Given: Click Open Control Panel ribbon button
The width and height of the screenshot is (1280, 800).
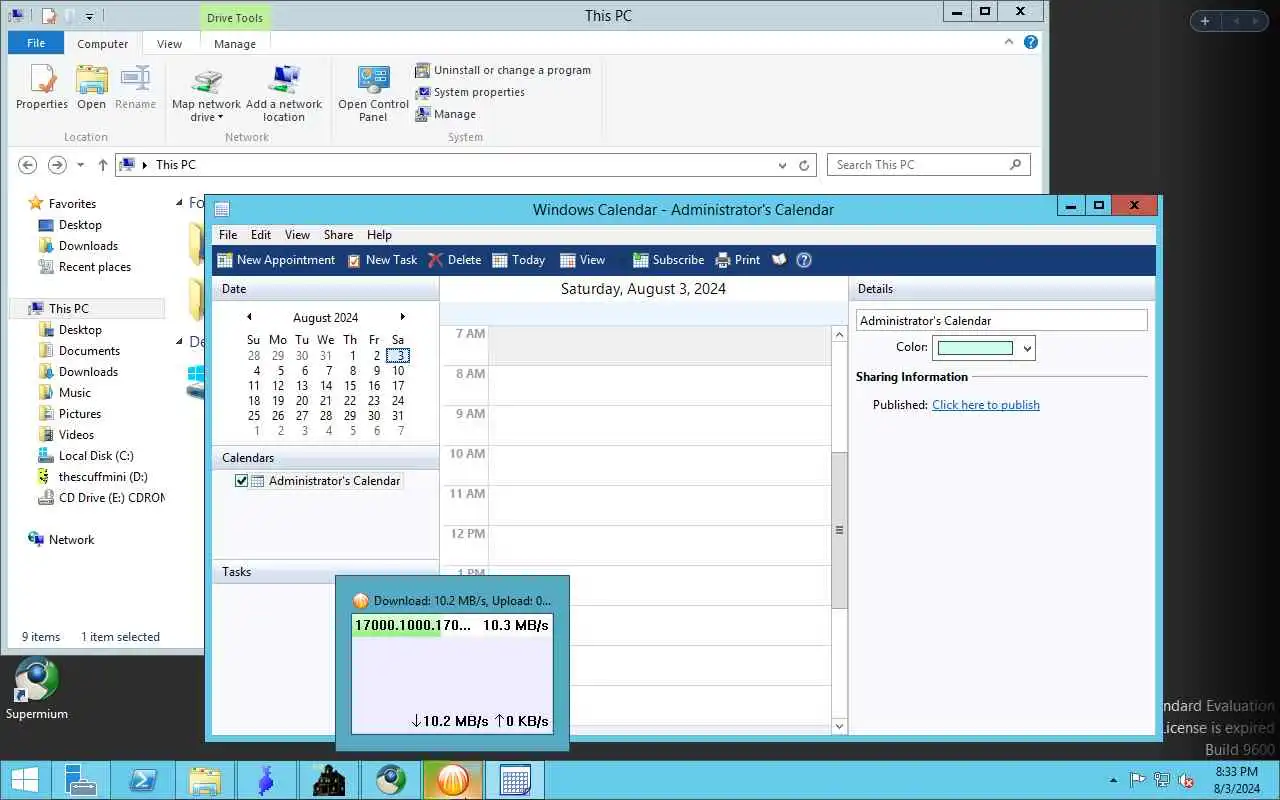Looking at the screenshot, I should (373, 94).
